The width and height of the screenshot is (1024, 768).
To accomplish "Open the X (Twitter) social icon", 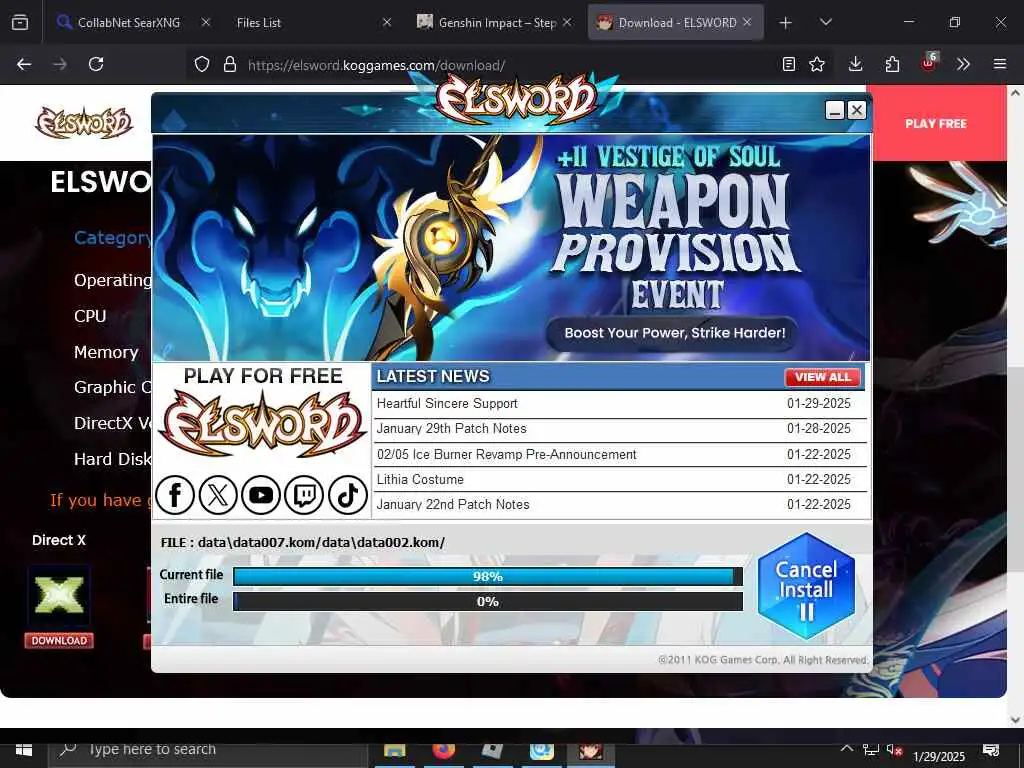I will [217, 495].
